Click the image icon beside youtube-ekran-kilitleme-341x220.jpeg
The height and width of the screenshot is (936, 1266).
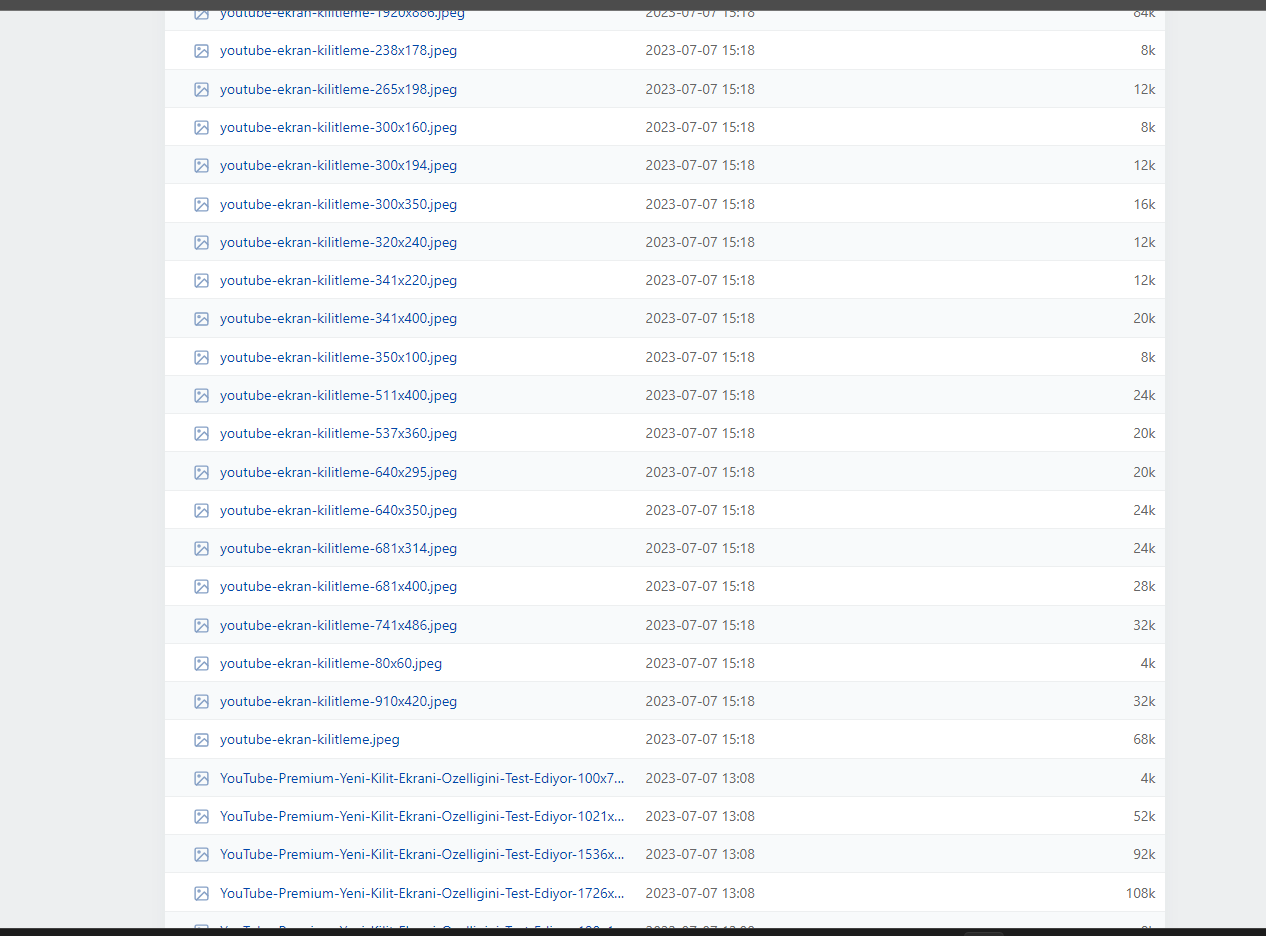point(201,280)
